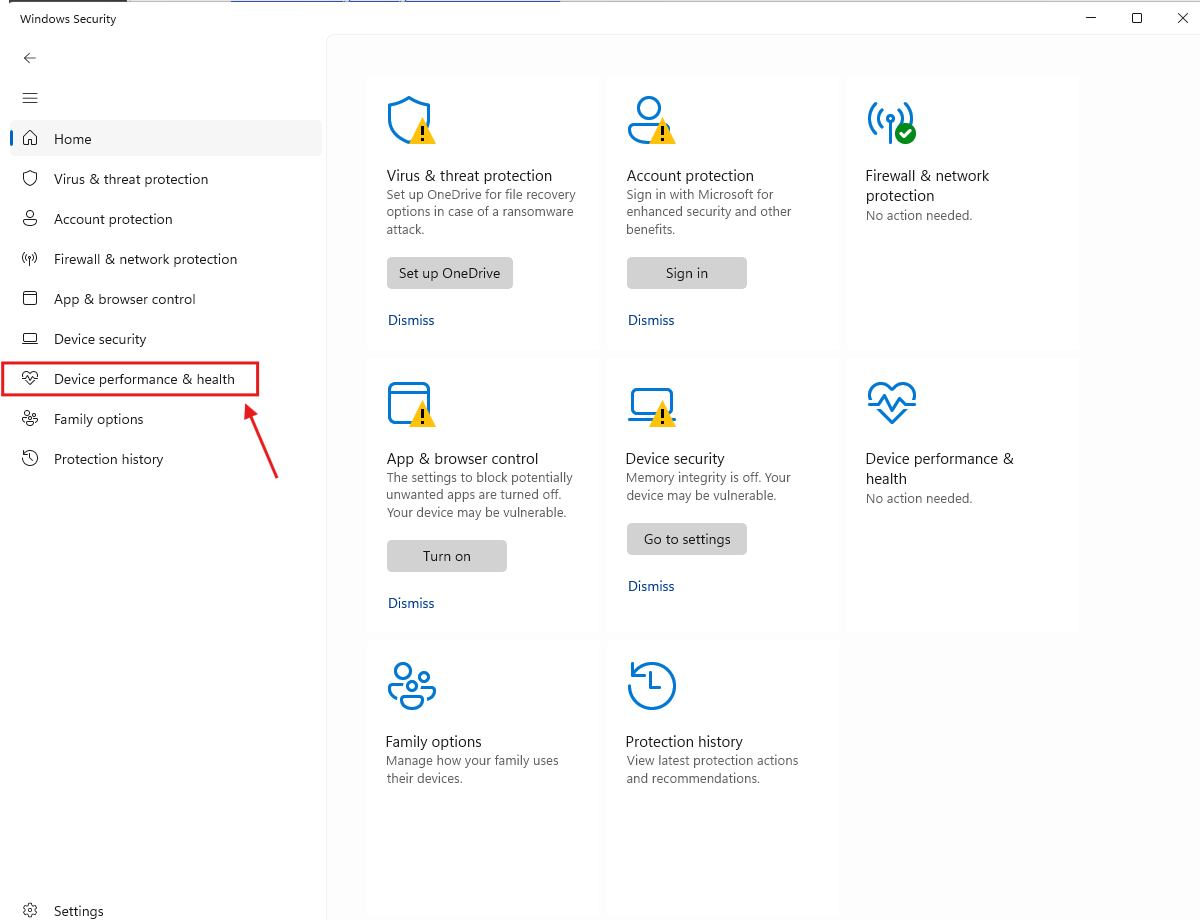Open the App & browser control window icon
Image resolution: width=1200 pixels, height=920 pixels.
[x=410, y=404]
